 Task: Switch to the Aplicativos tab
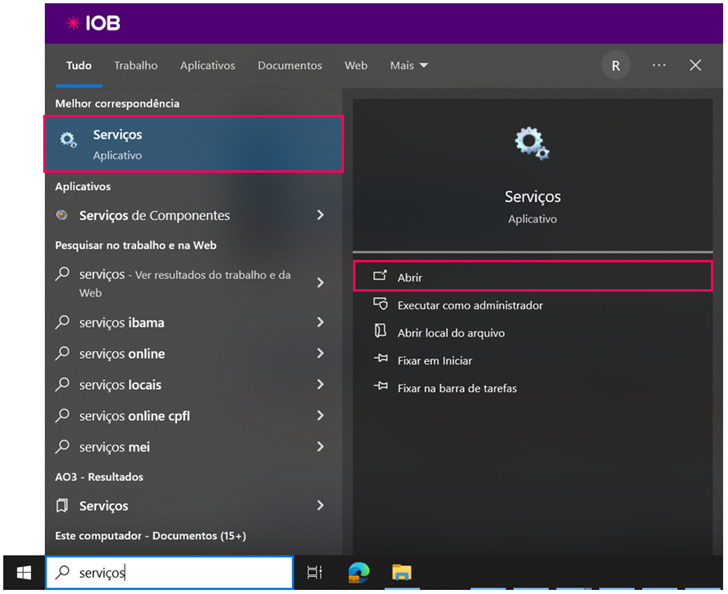tap(207, 65)
